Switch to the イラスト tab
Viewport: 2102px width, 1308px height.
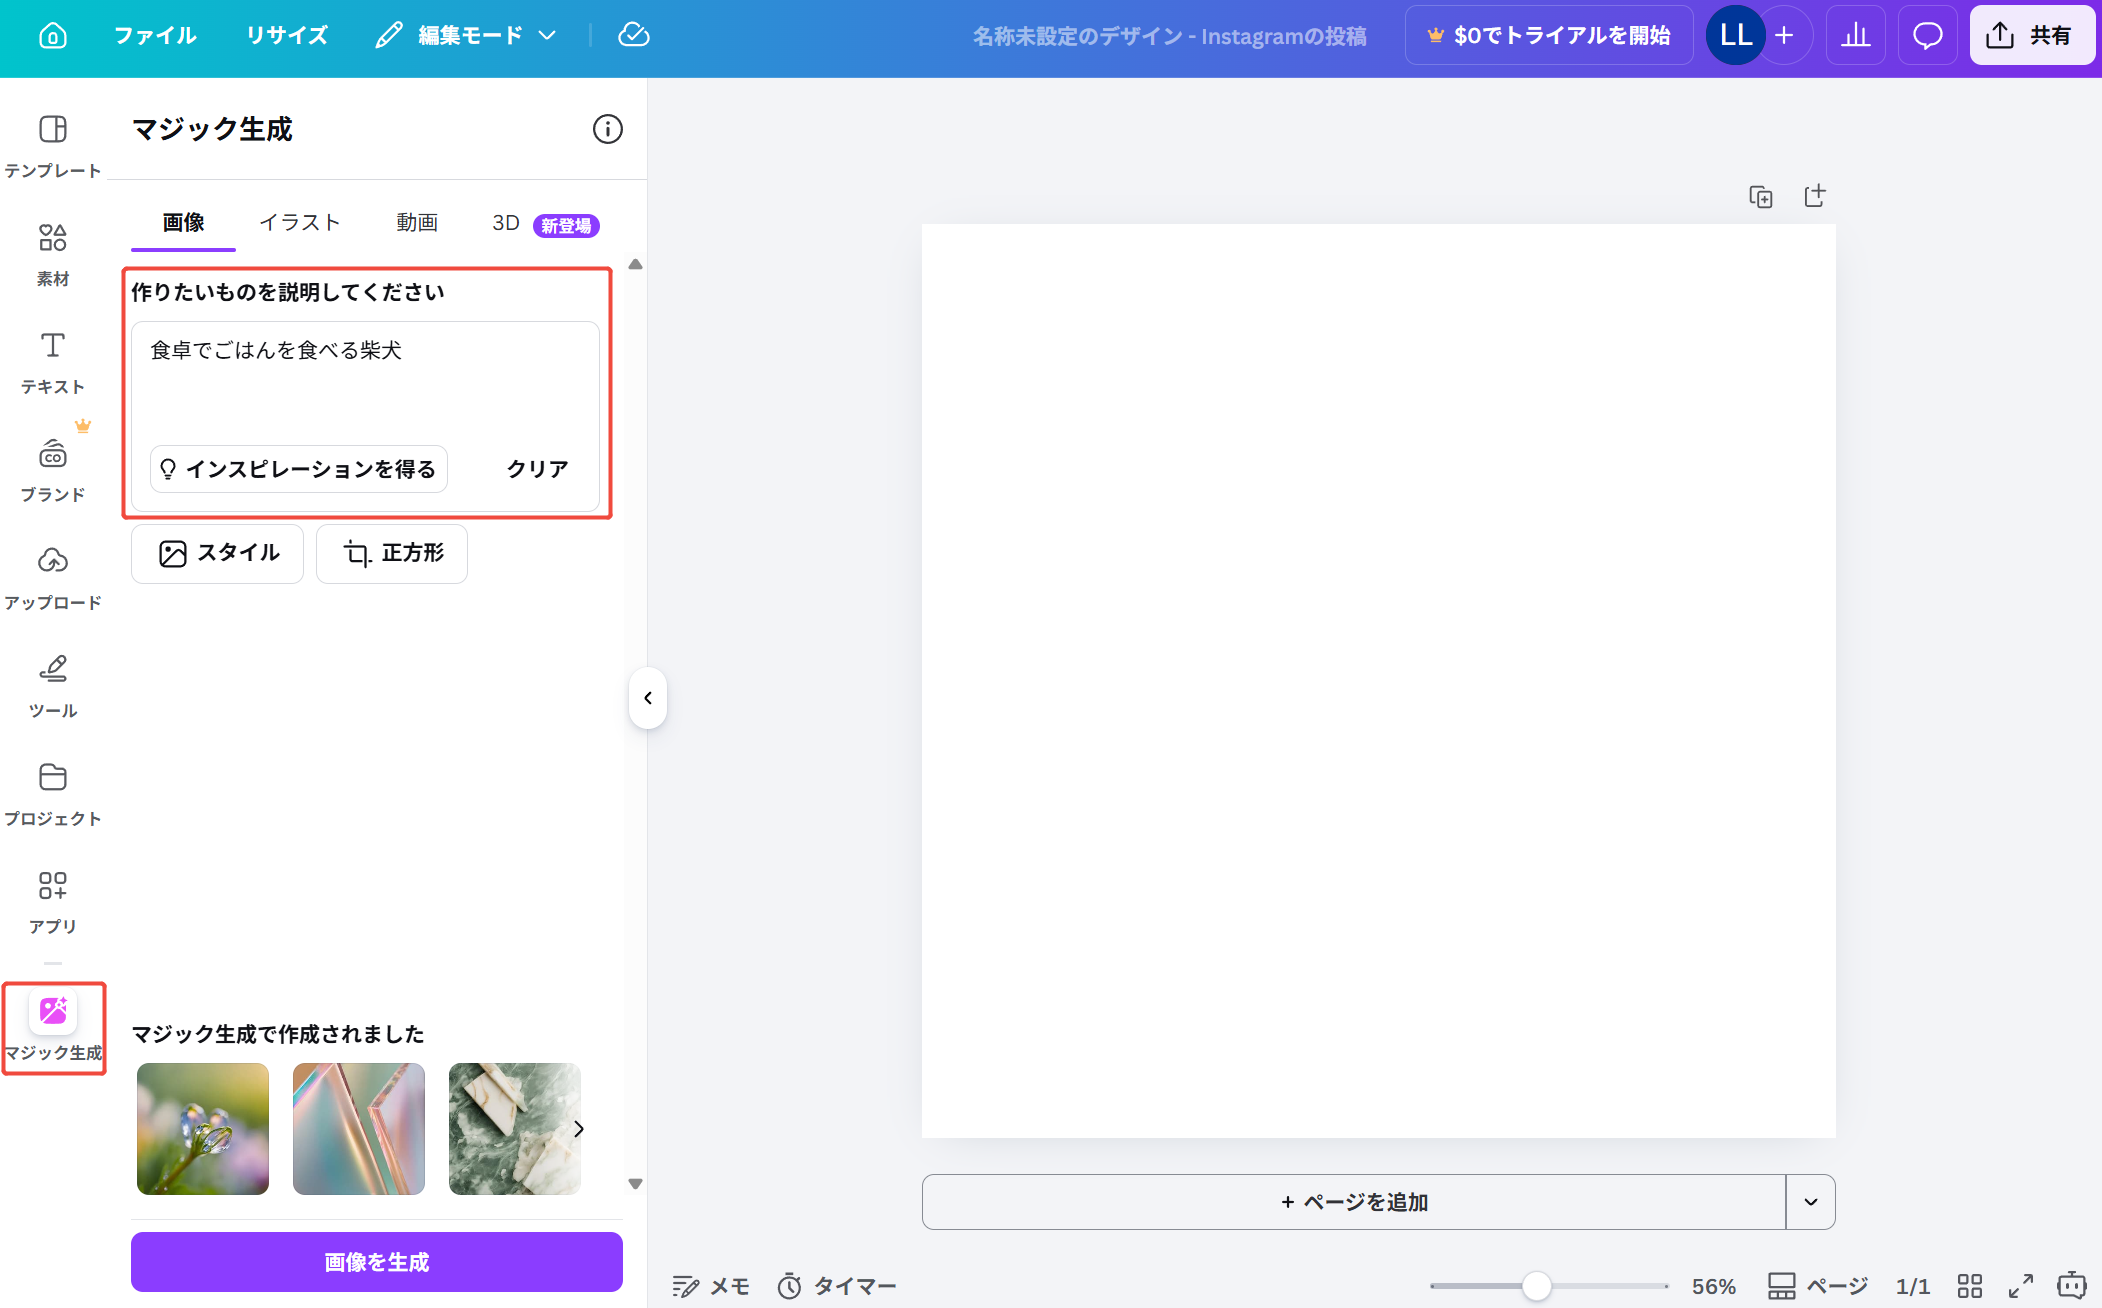point(300,222)
